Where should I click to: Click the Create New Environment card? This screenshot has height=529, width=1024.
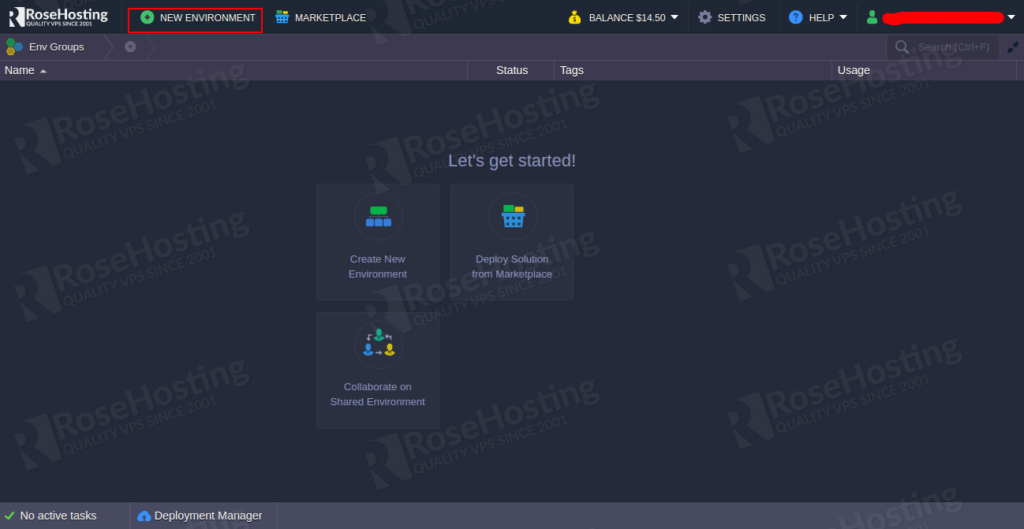378,242
